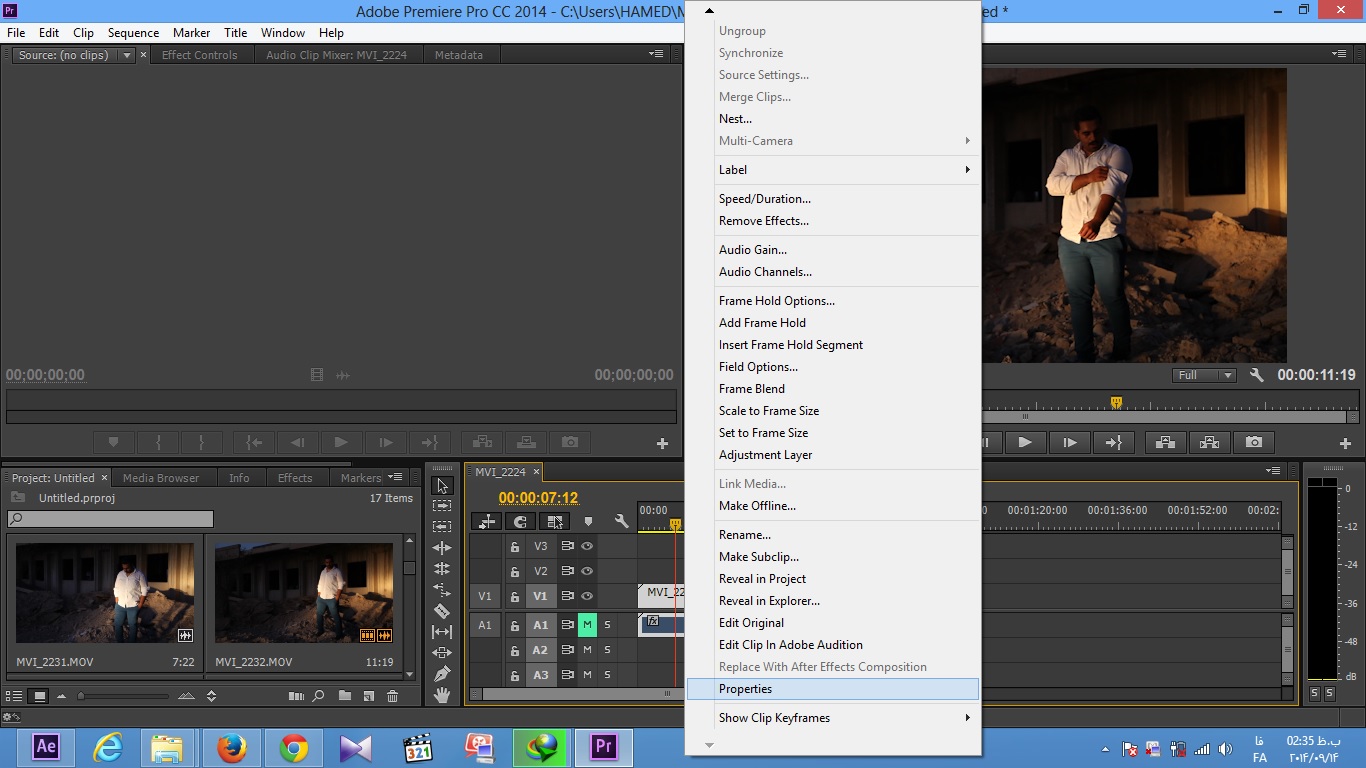
Task: Select the Pen tool
Action: click(442, 674)
